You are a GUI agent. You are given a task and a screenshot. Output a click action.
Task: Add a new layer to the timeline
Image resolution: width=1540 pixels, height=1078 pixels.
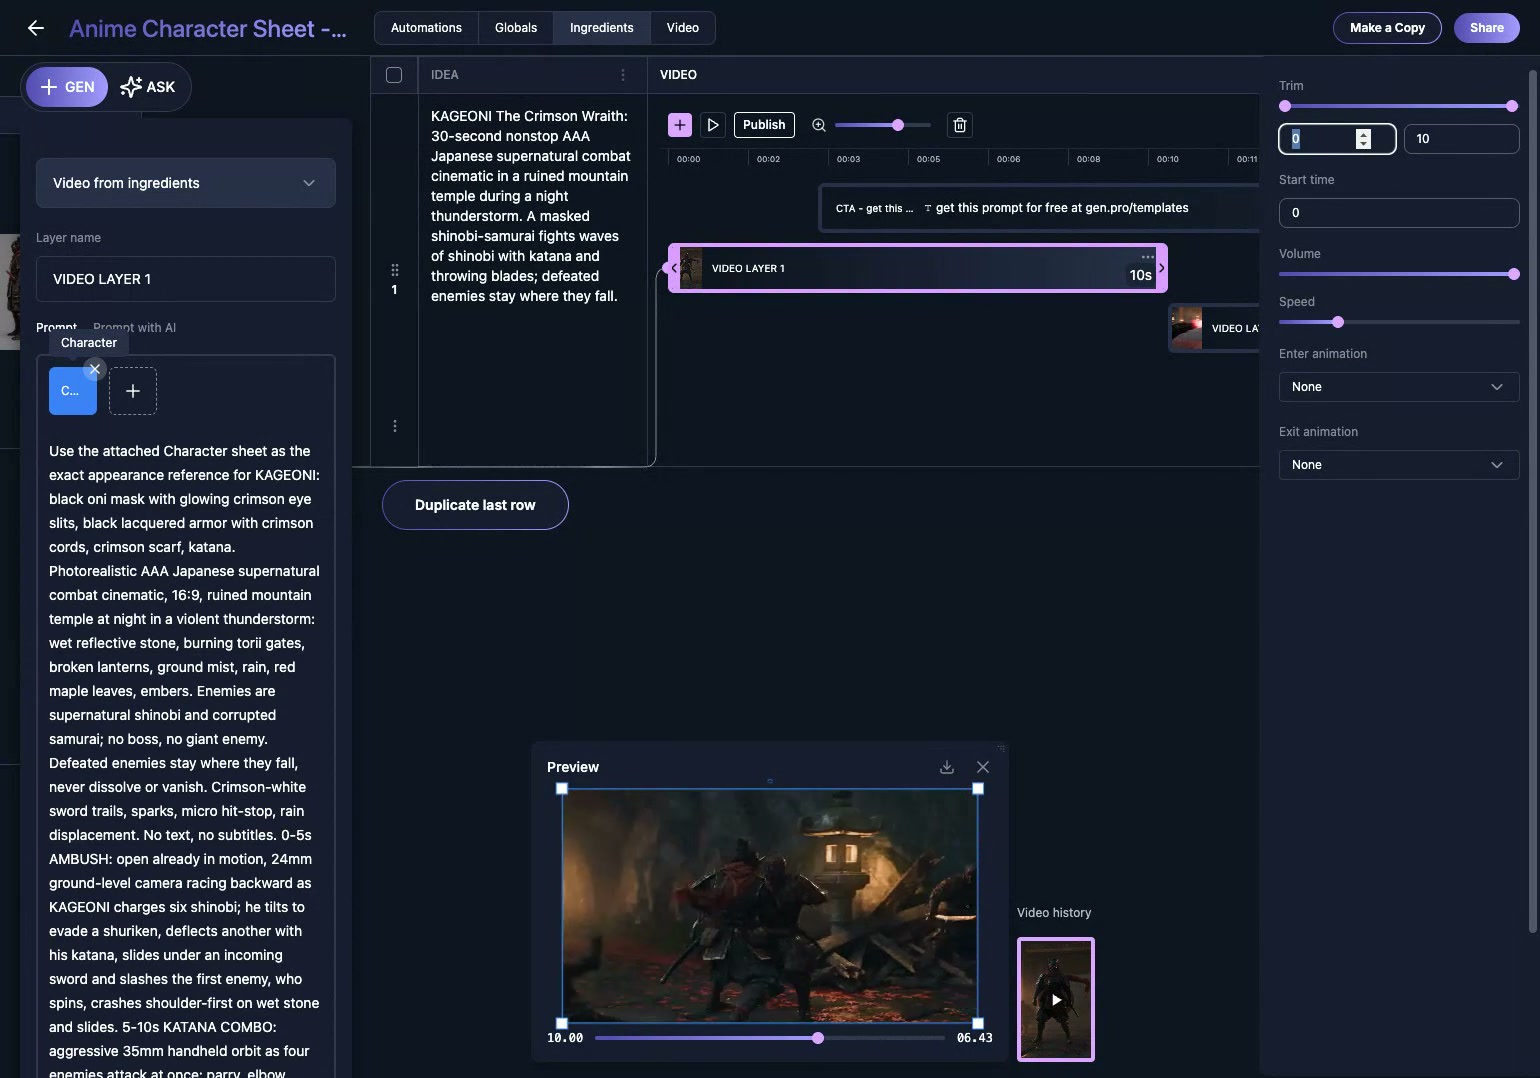[680, 125]
